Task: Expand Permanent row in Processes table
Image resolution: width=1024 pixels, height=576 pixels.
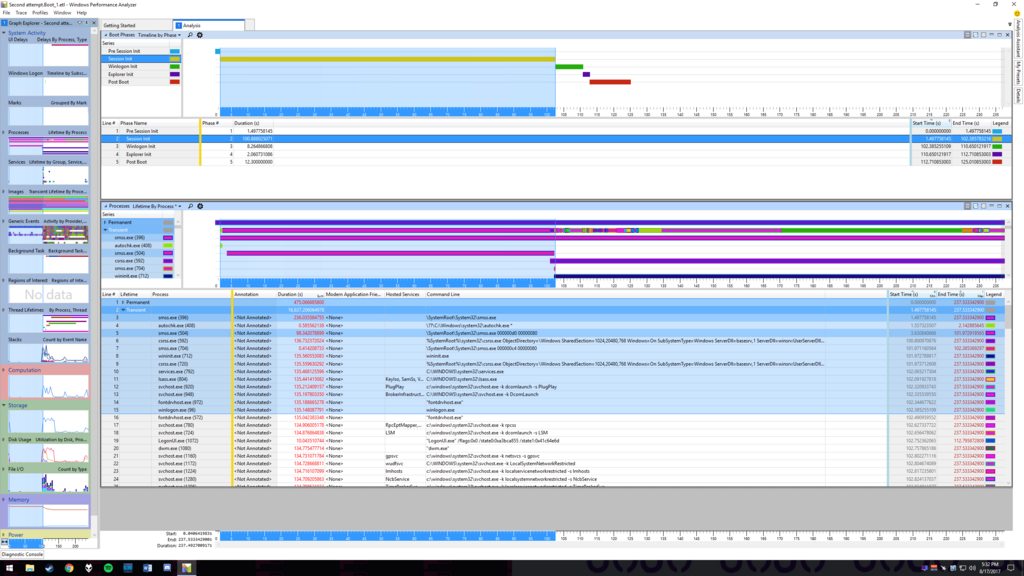Action: click(123, 302)
